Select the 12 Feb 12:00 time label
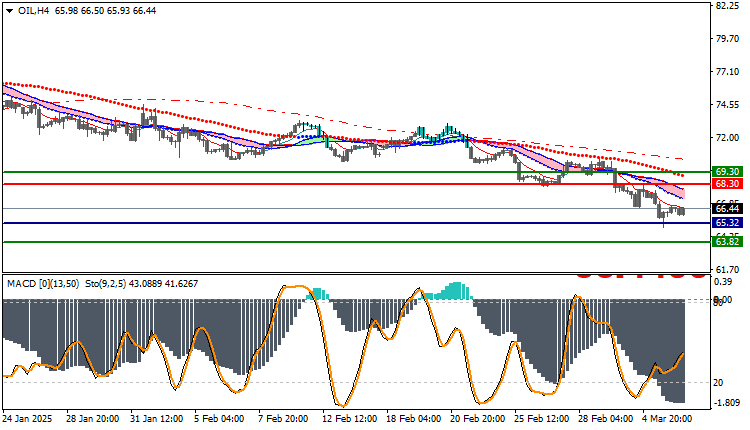This screenshot has height=430, width=750. tap(349, 419)
